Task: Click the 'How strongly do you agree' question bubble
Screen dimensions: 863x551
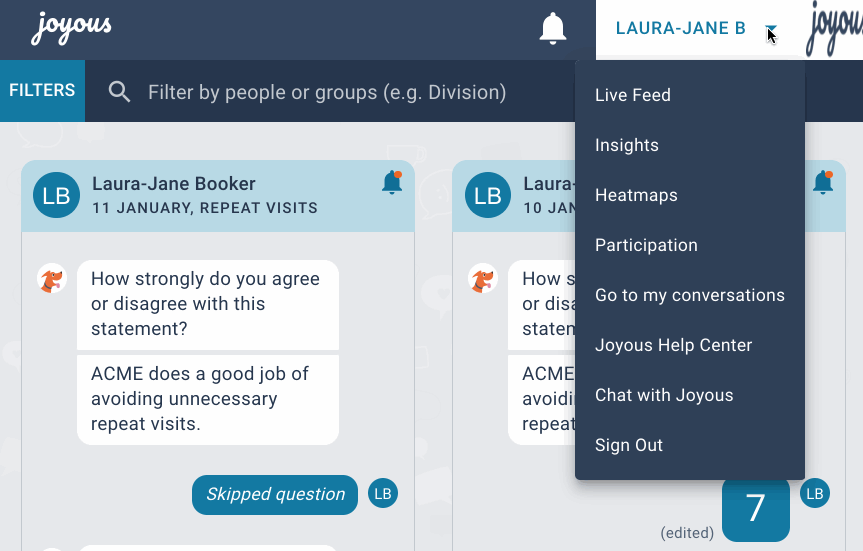Action: coord(208,304)
